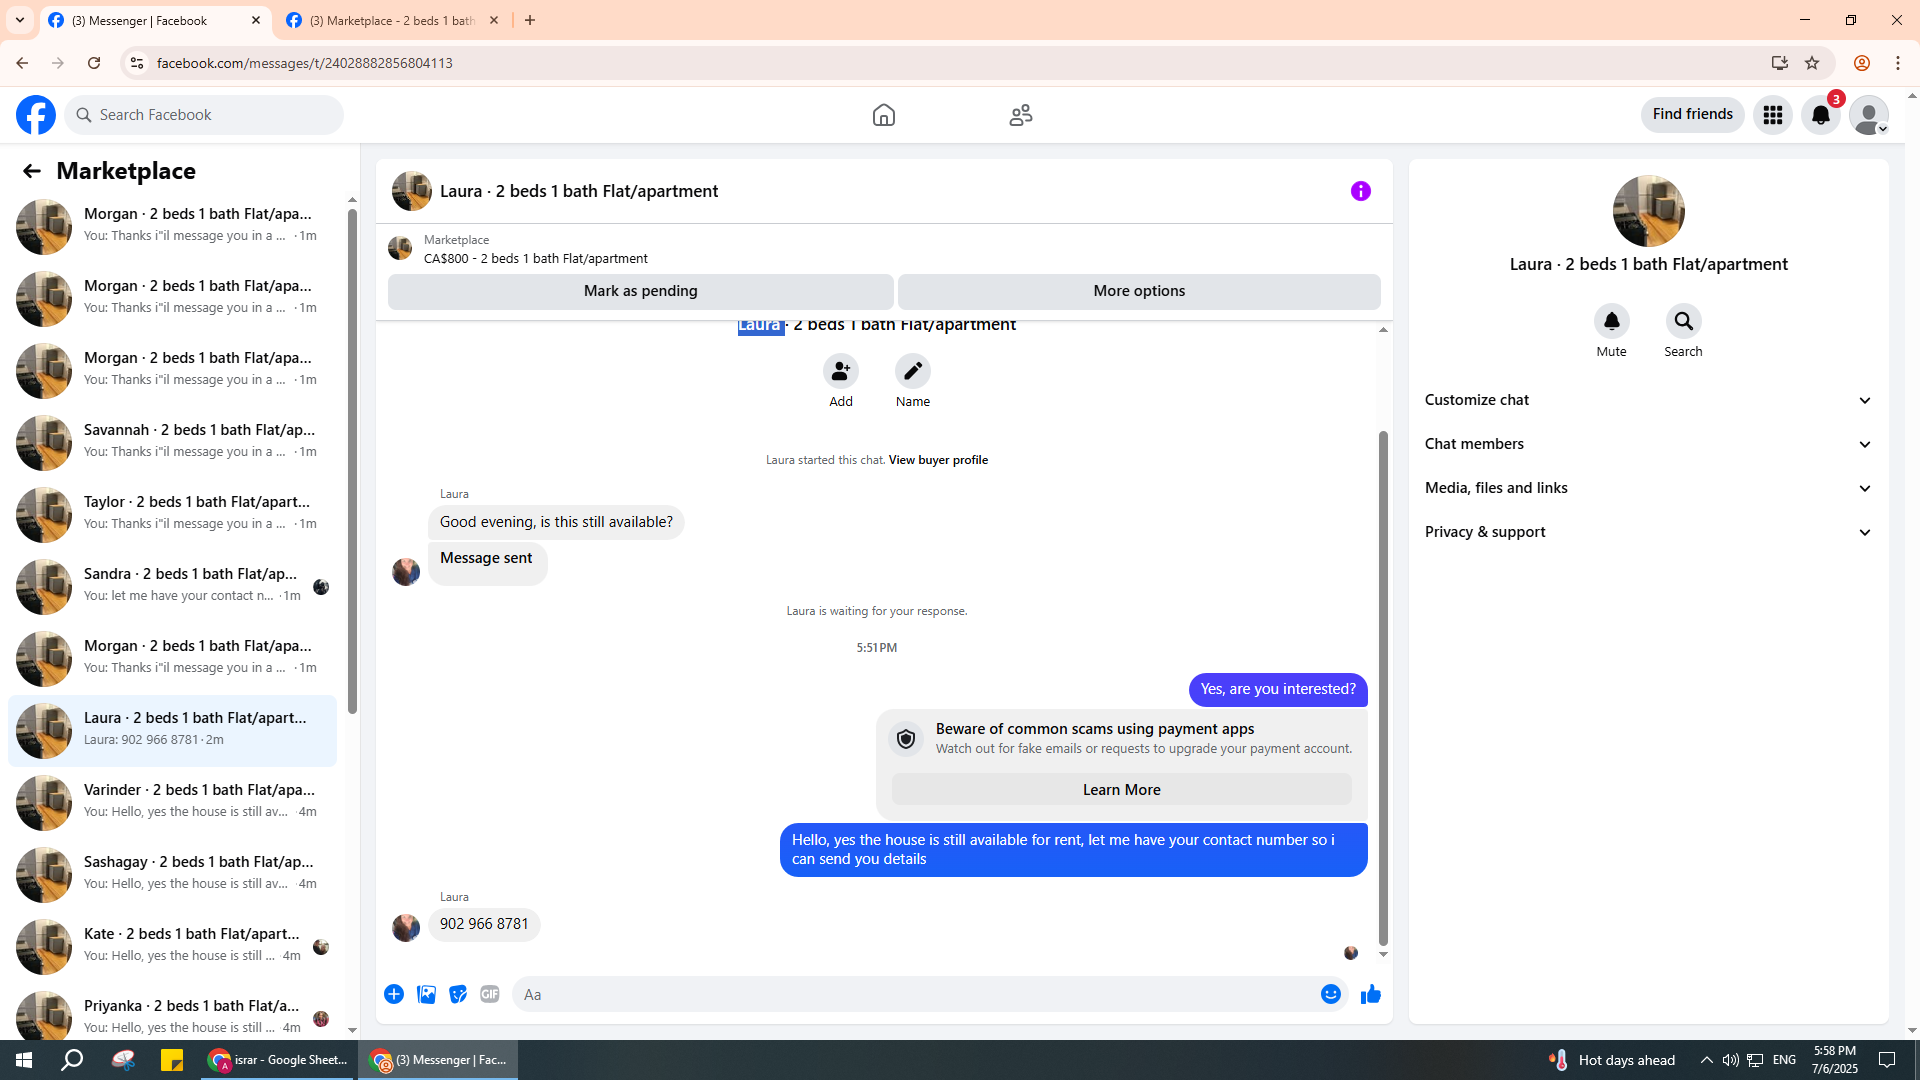Open Savannah's apartment conversation
The image size is (1920, 1080).
click(172, 443)
